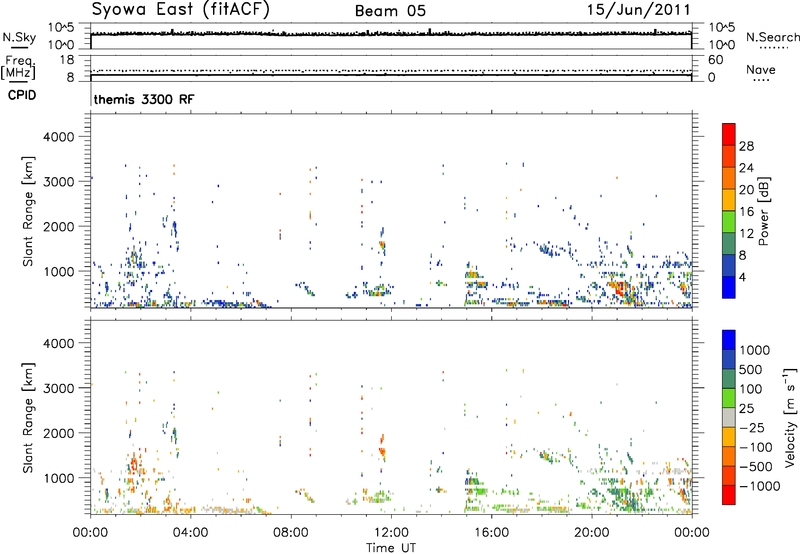Screen dimensions: 800x554
Task: Pick the yellow segment of power color bar
Action: (x=729, y=200)
